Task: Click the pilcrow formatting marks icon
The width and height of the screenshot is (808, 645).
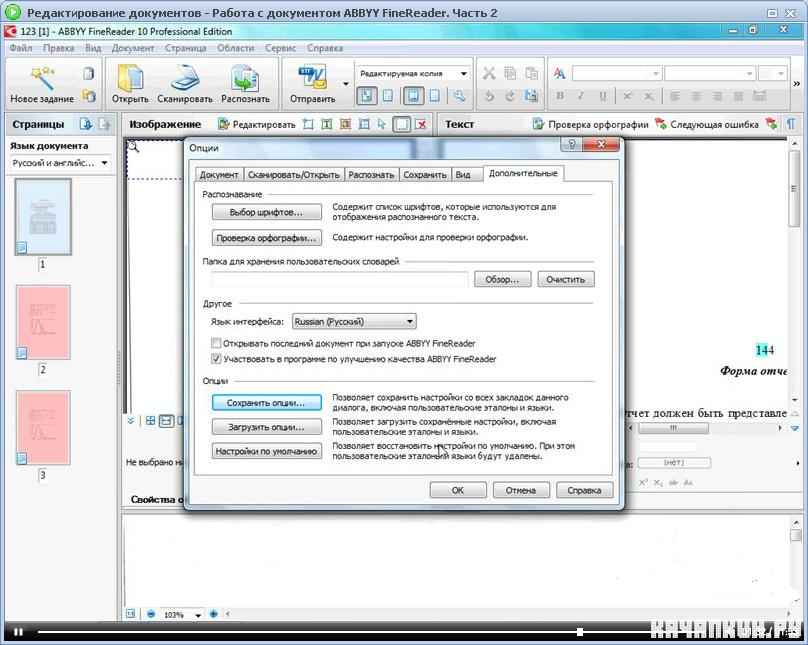Action: (790, 124)
